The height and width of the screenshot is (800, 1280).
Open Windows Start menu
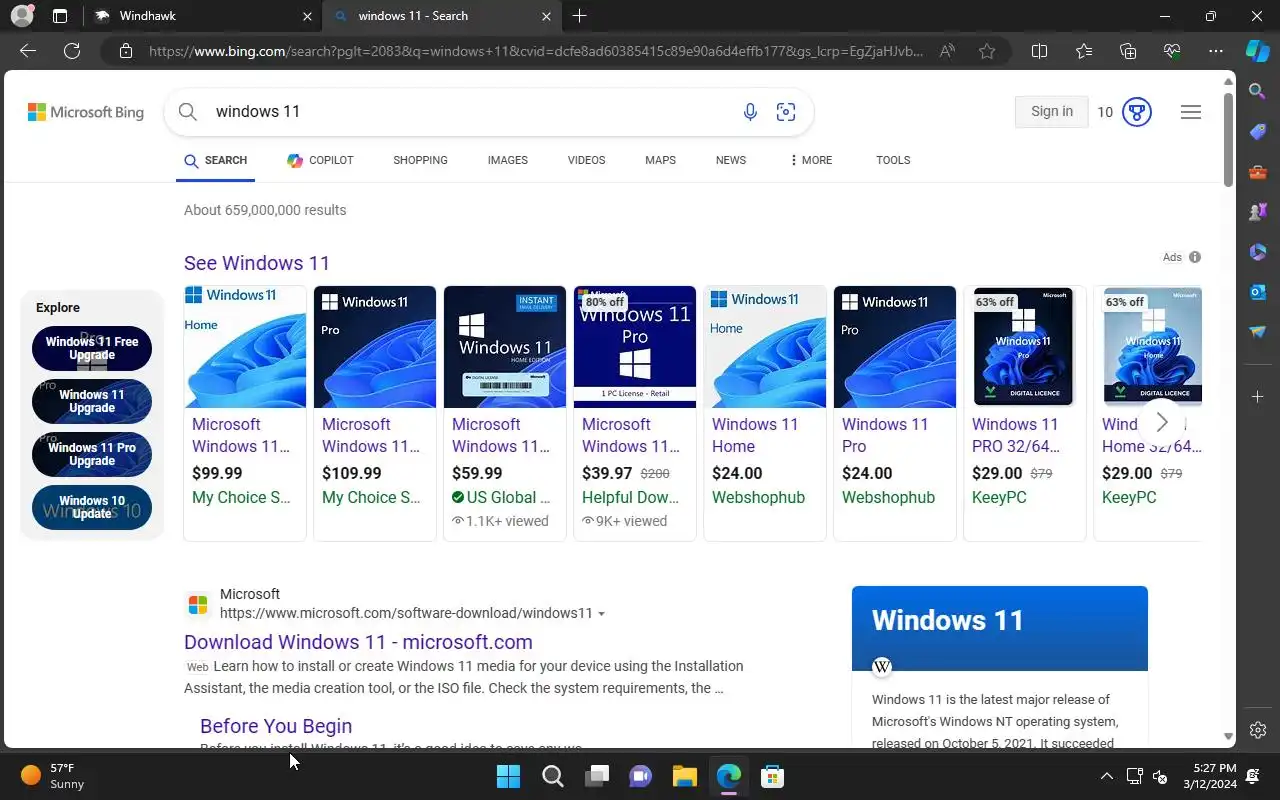point(508,776)
